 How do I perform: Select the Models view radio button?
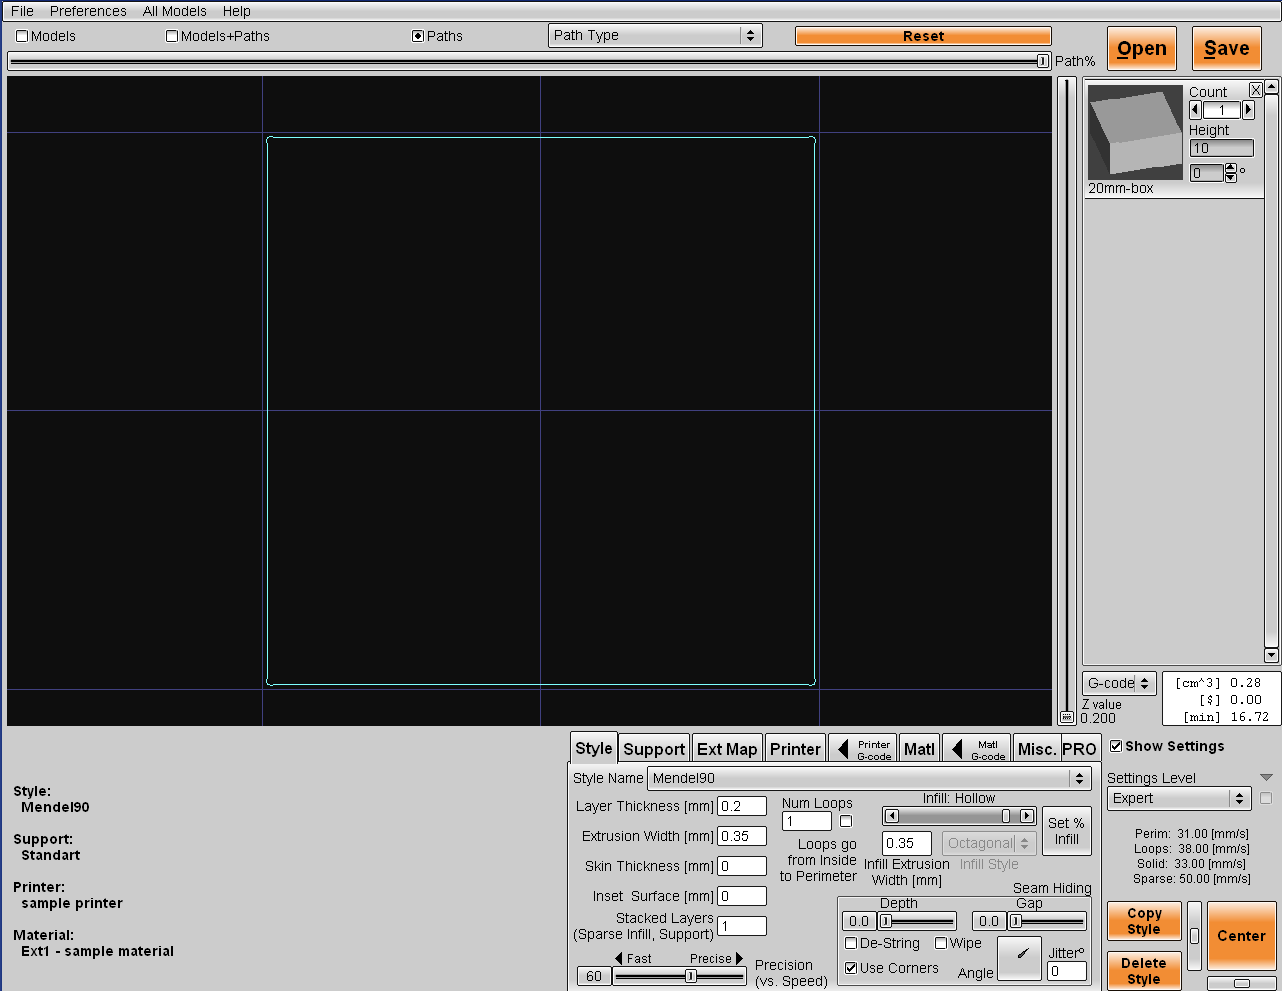[x=22, y=36]
